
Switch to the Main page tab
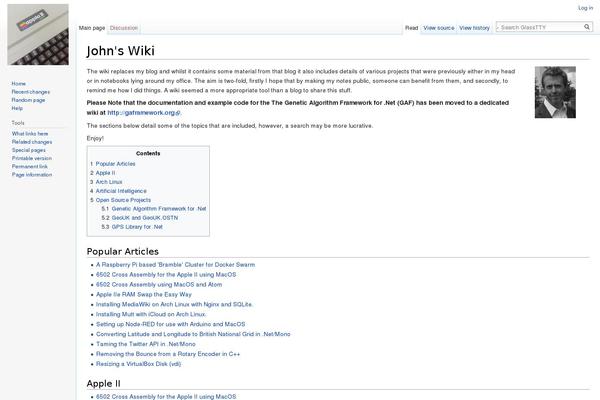tap(92, 28)
